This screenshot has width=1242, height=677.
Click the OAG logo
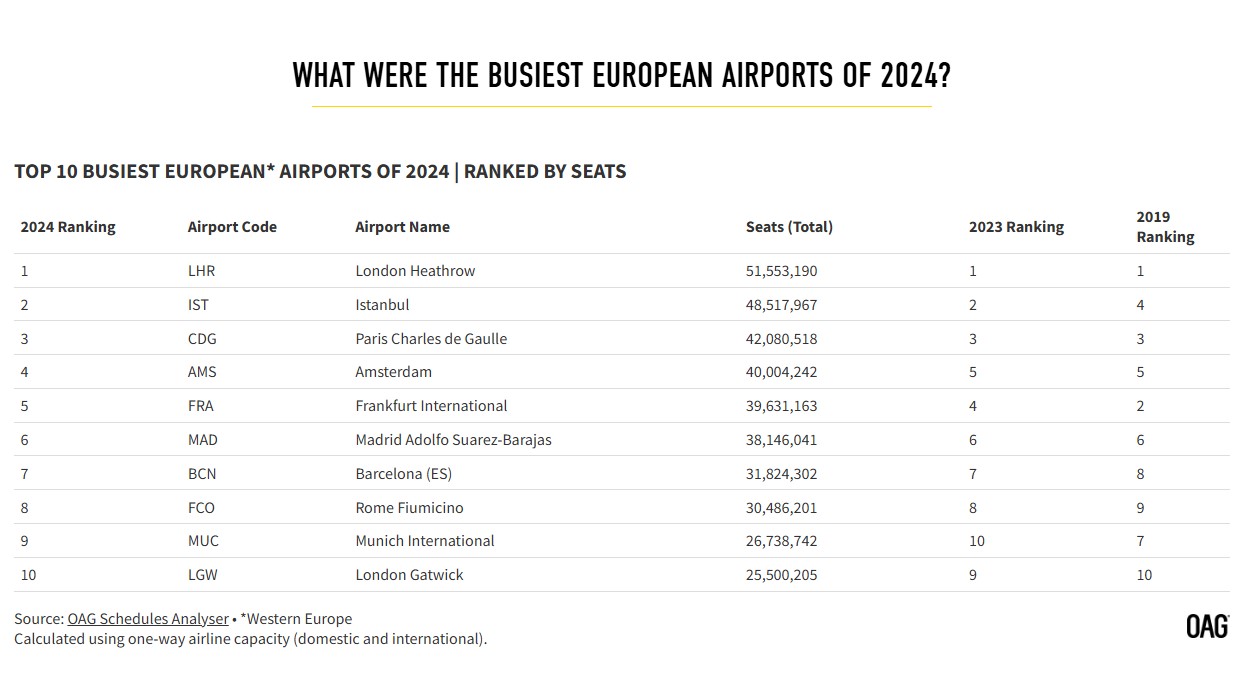[x=1207, y=627]
